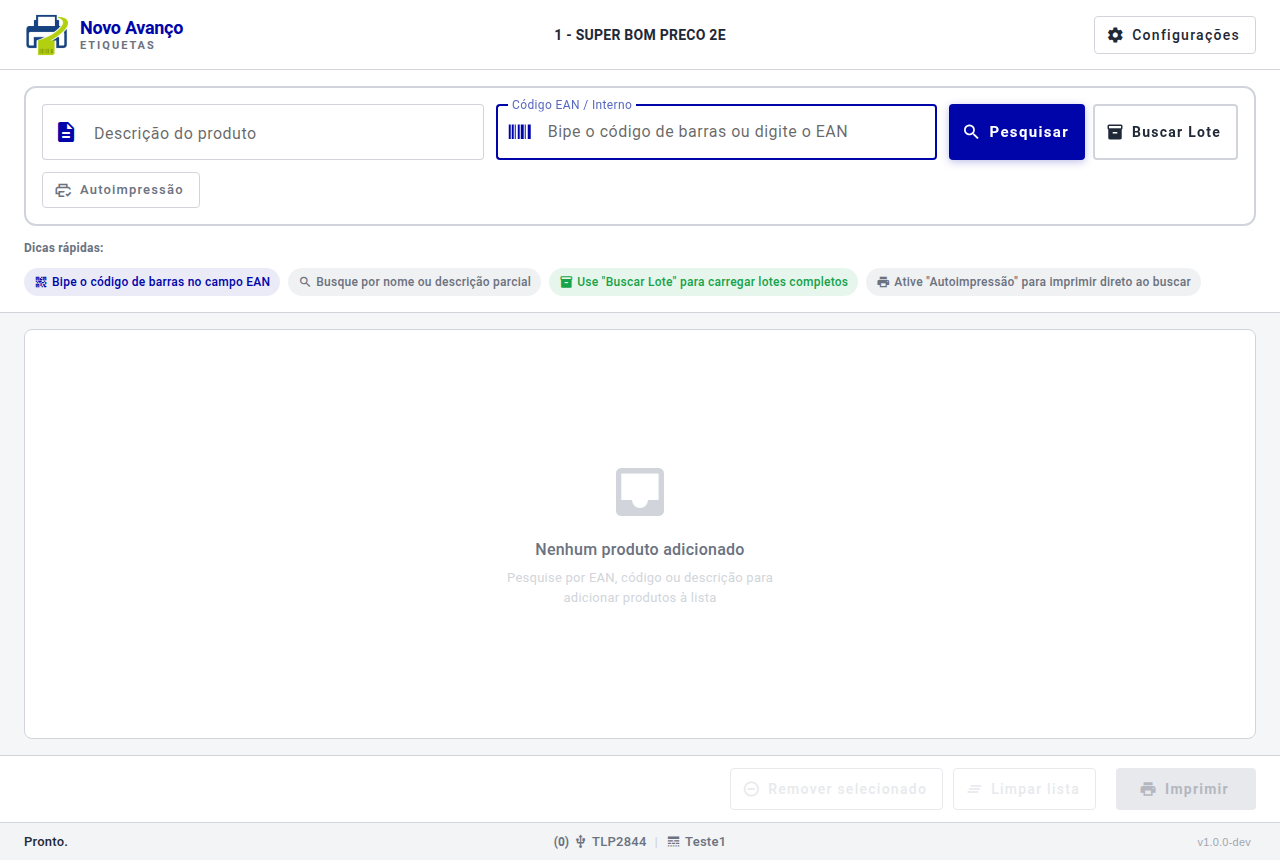Toggle Autoimpressão mode

click(121, 190)
